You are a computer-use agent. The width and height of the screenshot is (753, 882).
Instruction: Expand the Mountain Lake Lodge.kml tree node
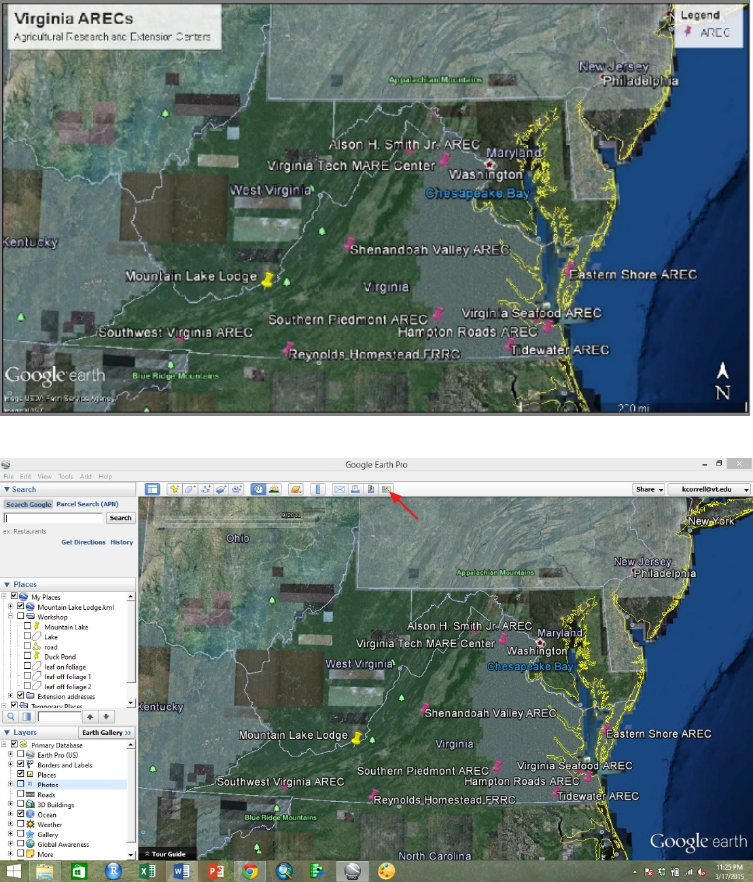tap(10, 607)
